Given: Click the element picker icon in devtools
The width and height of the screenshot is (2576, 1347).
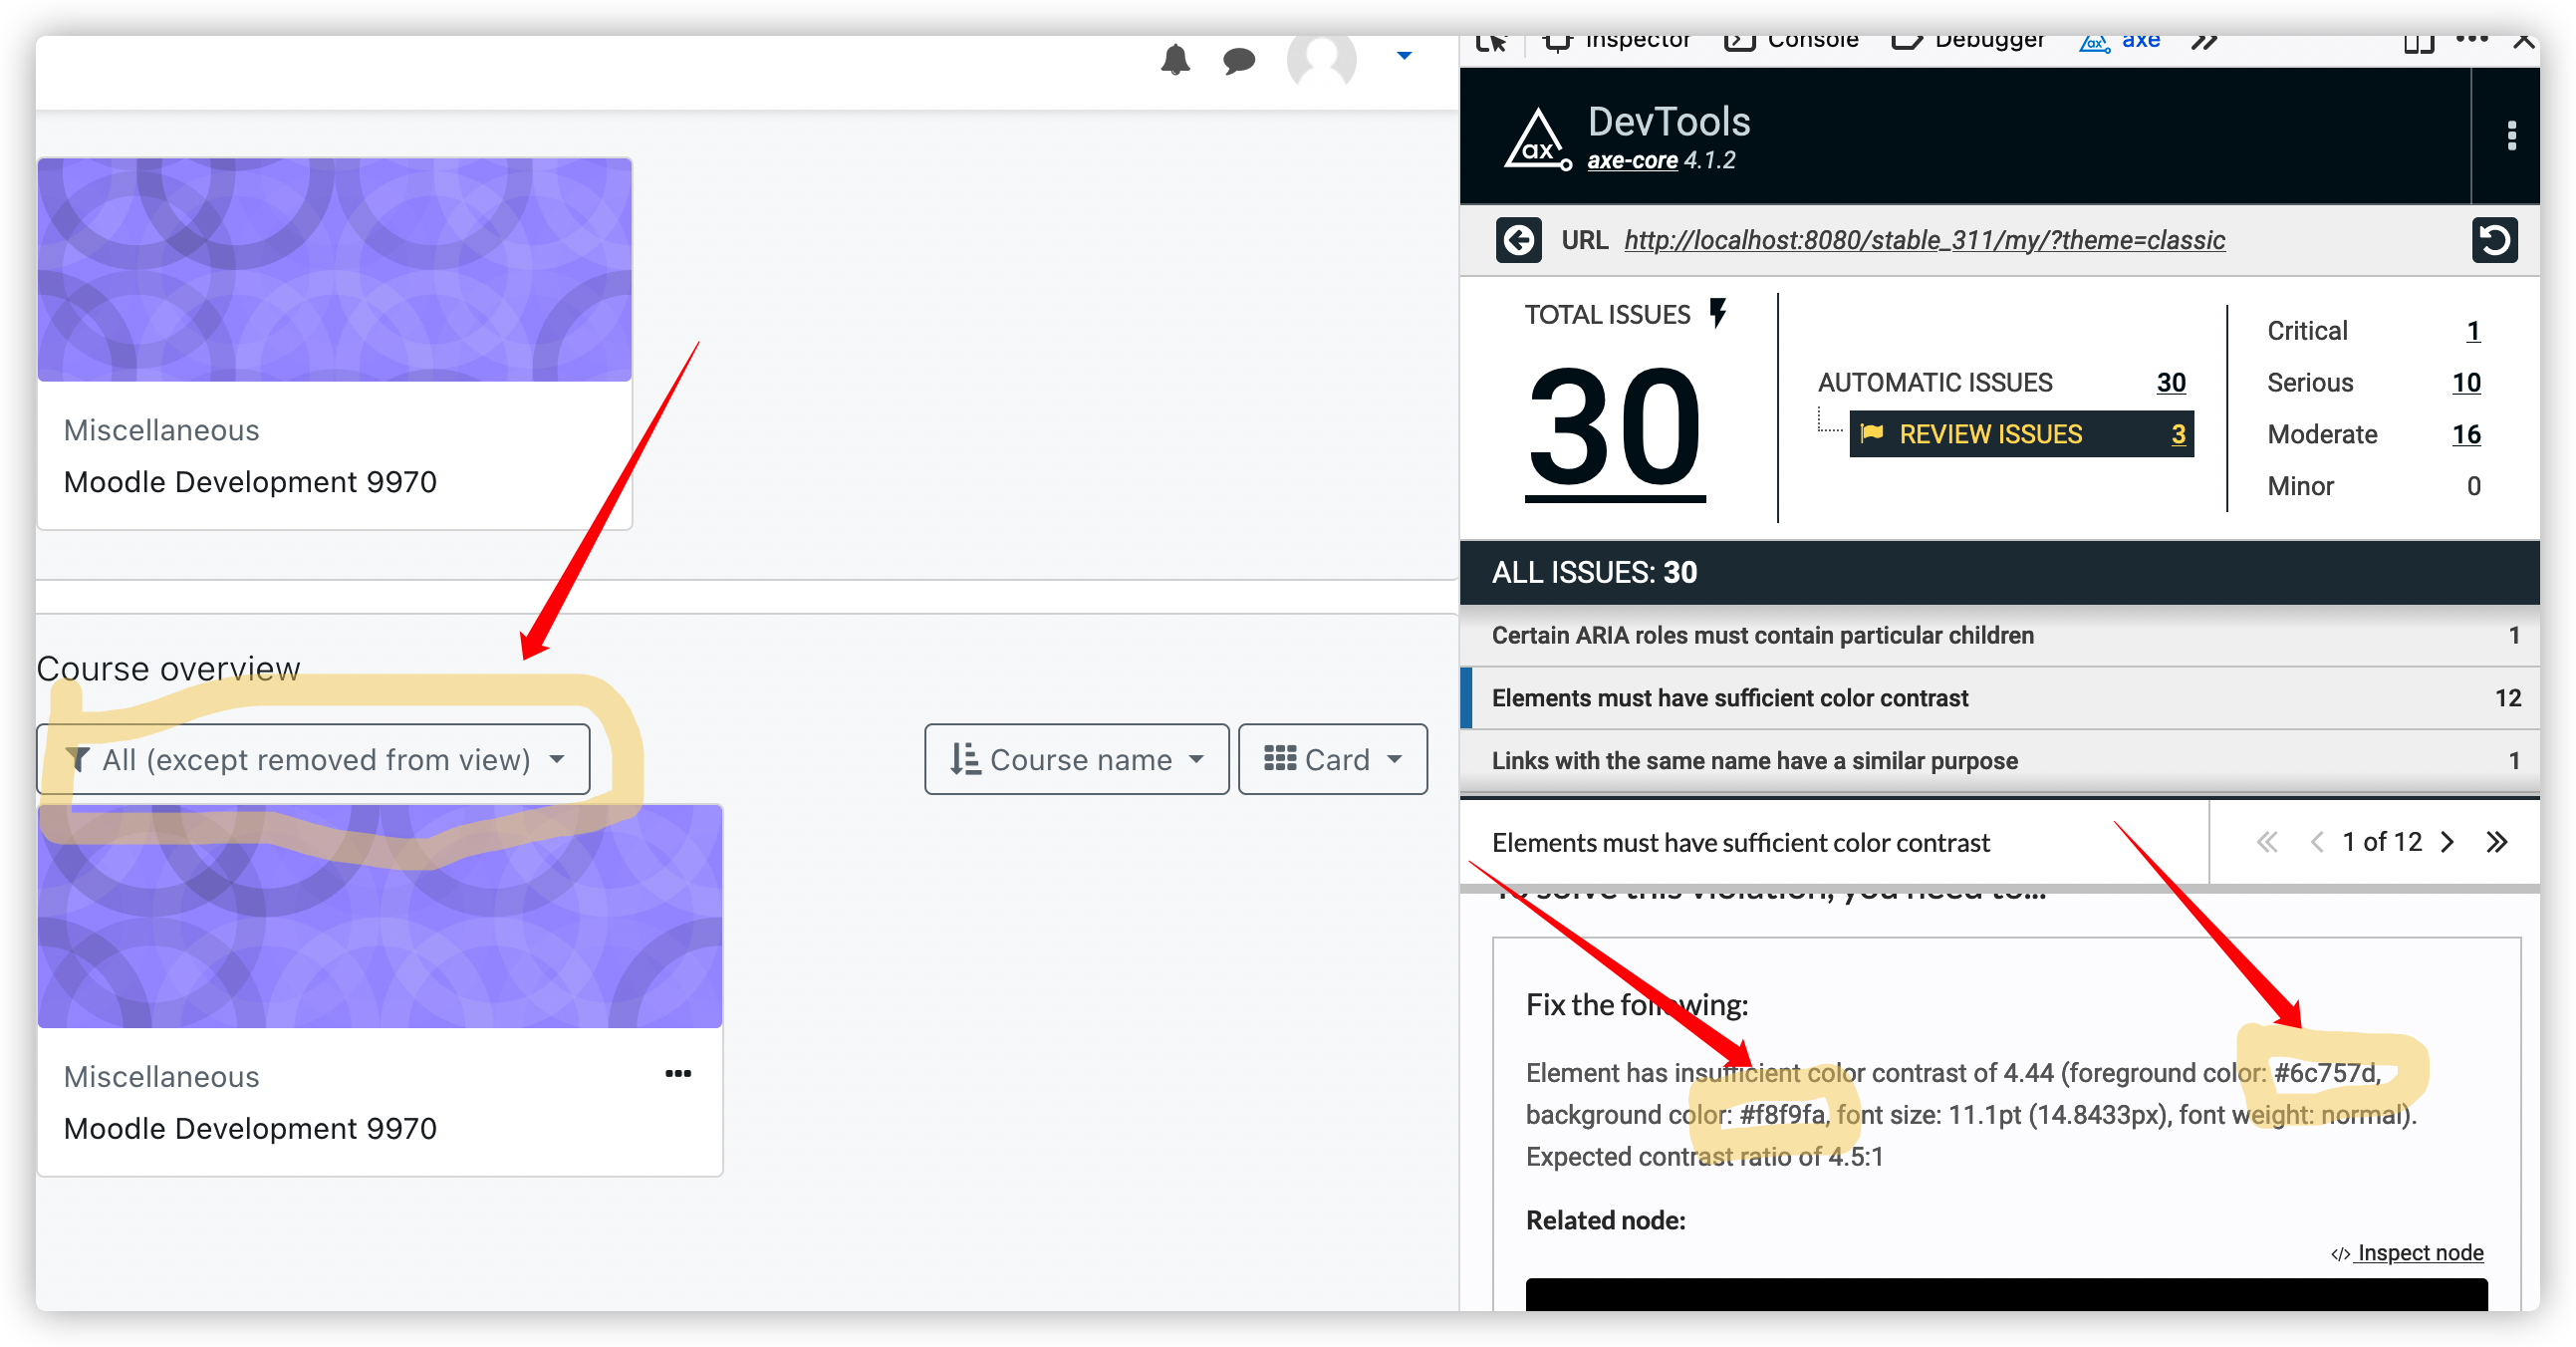Looking at the screenshot, I should pyautogui.click(x=1491, y=41).
